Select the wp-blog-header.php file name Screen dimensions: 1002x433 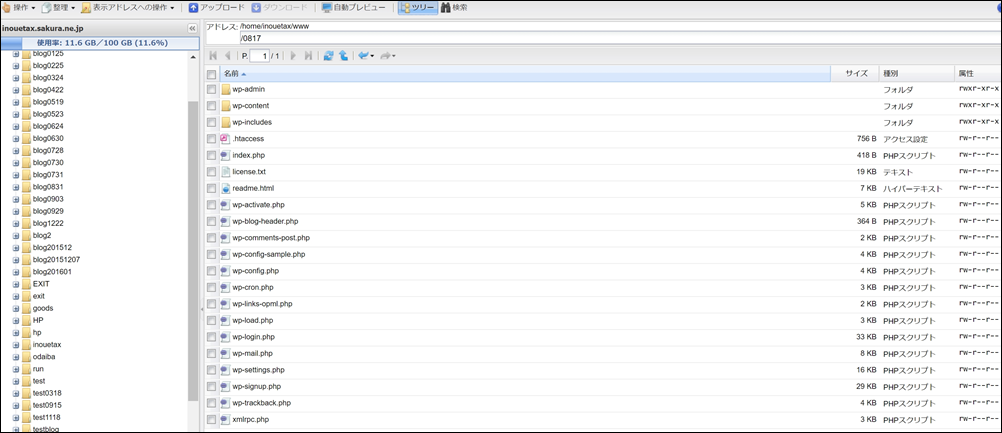[x=265, y=221]
